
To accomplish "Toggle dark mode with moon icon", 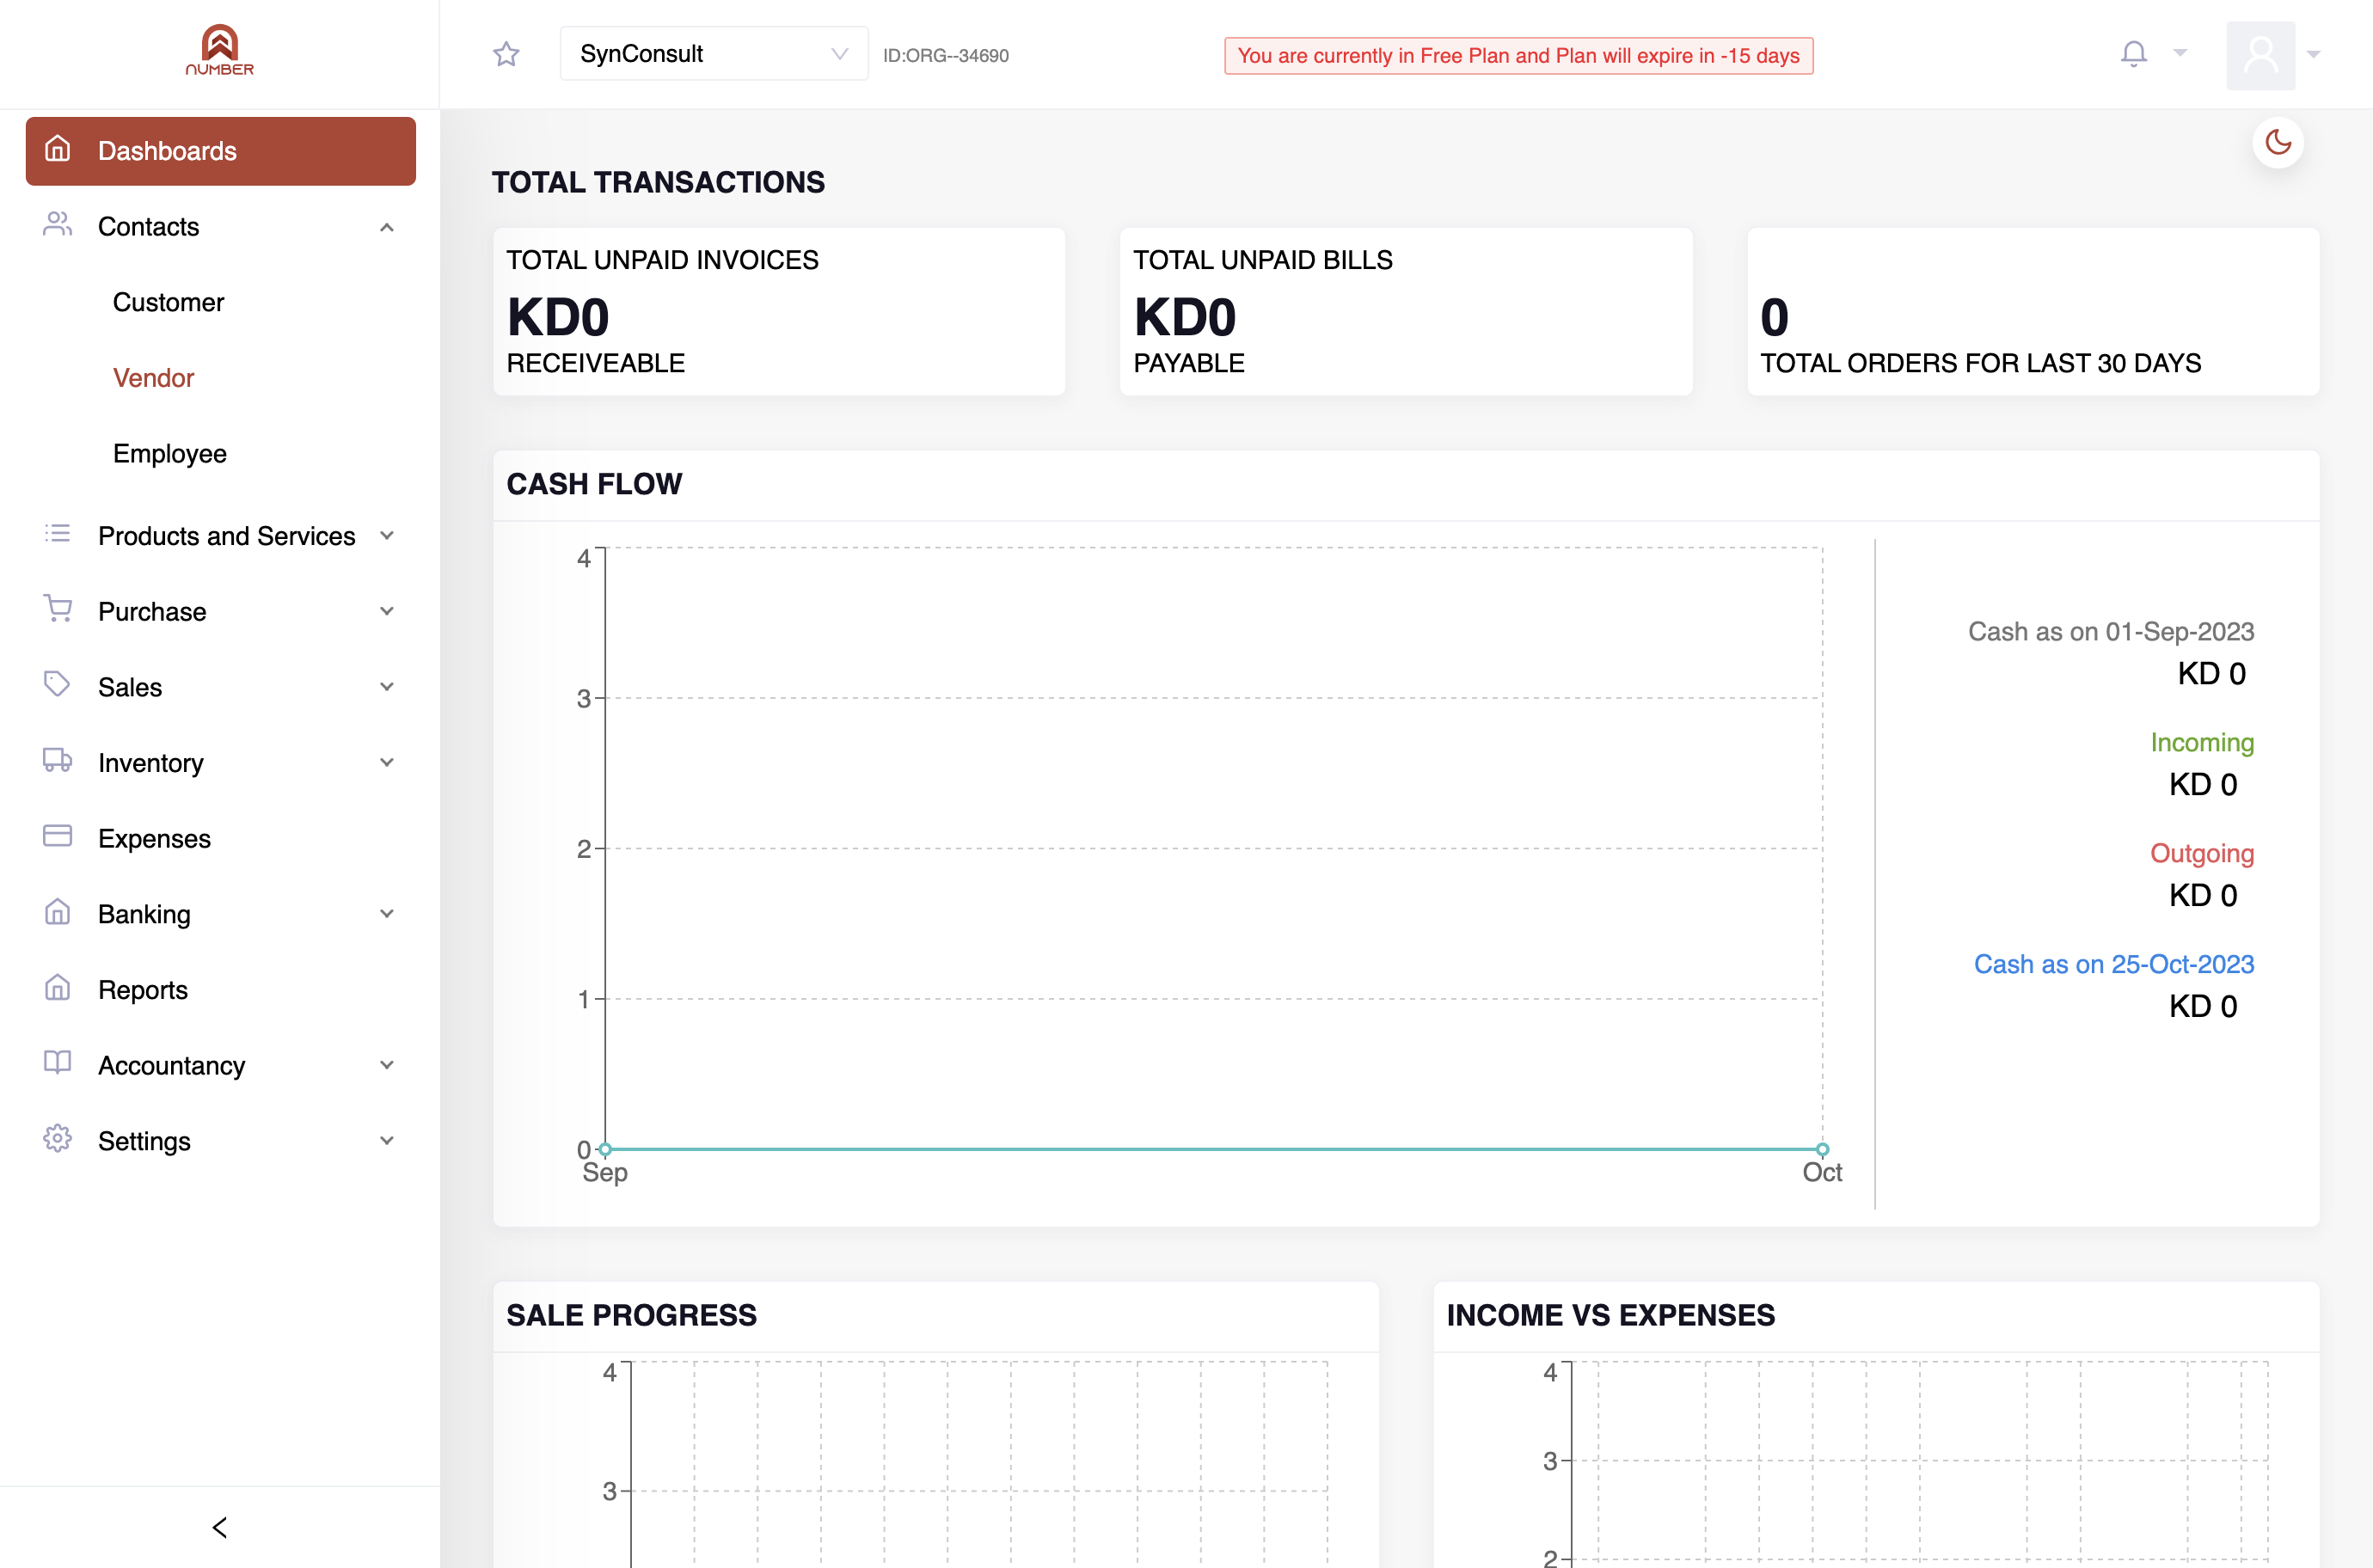I will 2278,142.
